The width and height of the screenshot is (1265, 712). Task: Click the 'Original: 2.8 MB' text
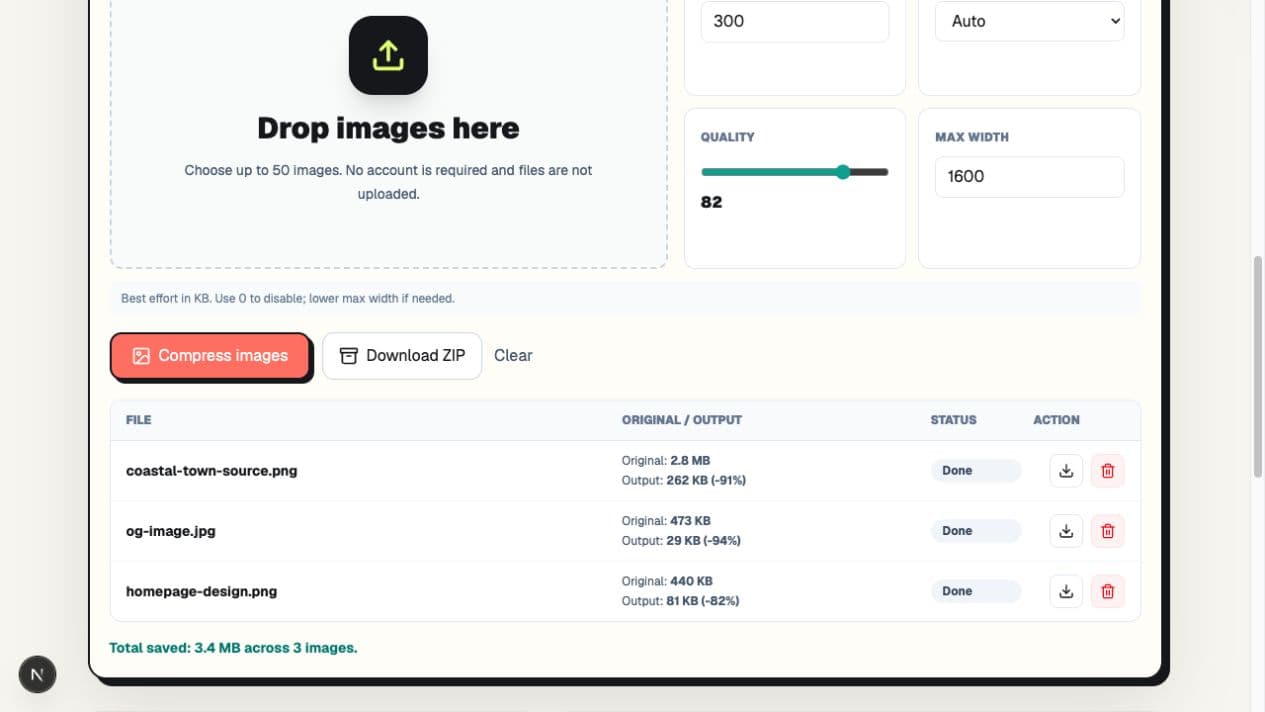666,461
